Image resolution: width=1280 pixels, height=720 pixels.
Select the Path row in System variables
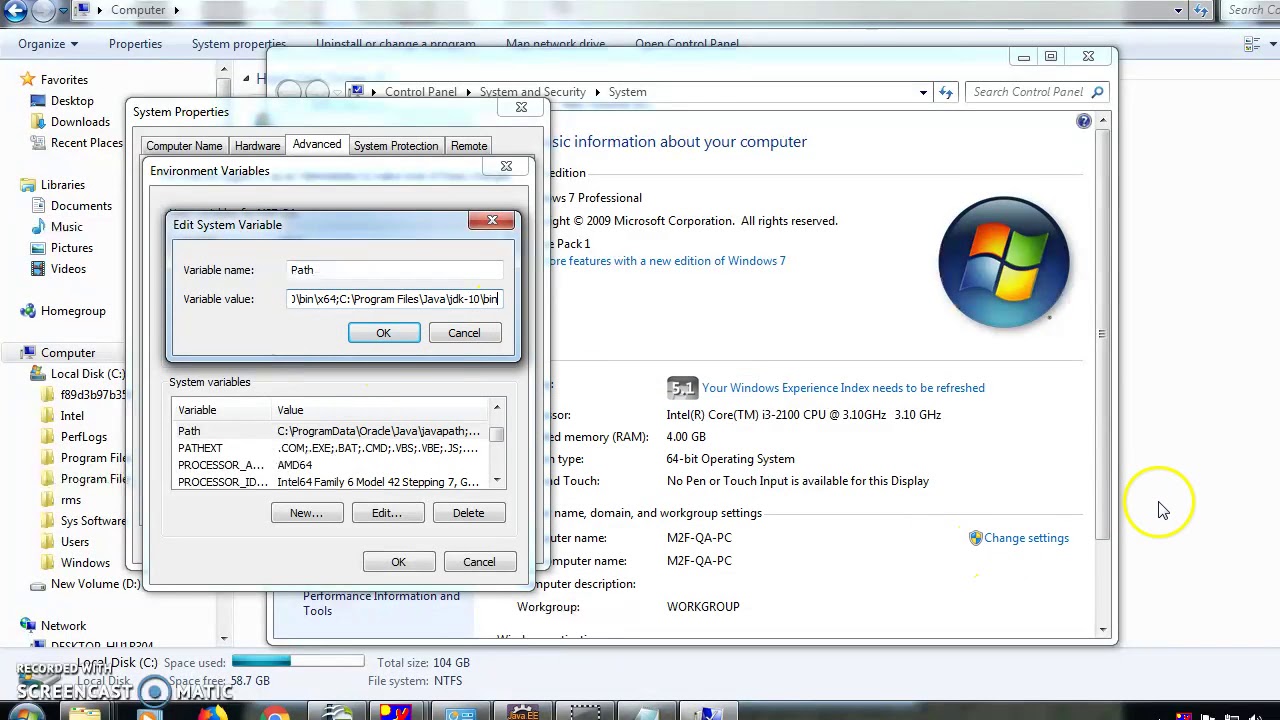pyautogui.click(x=330, y=431)
